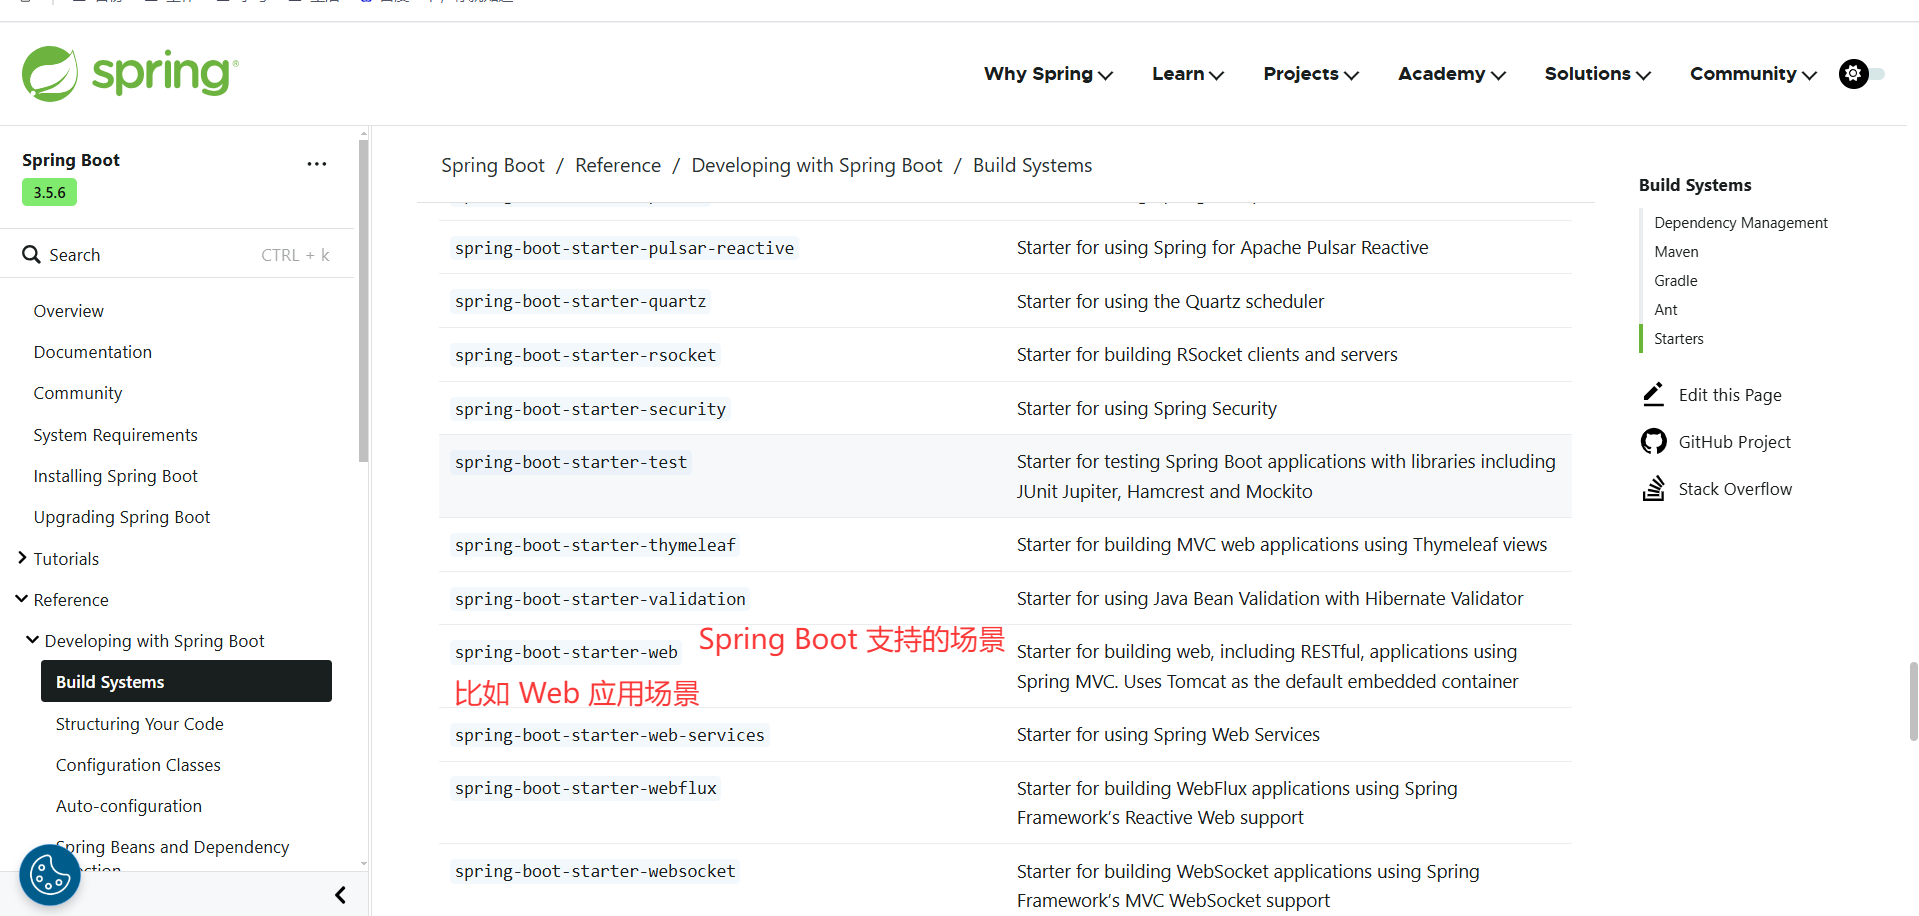Viewport: 1919px width, 916px height.
Task: Jump to the Maven section
Action: 1676,252
